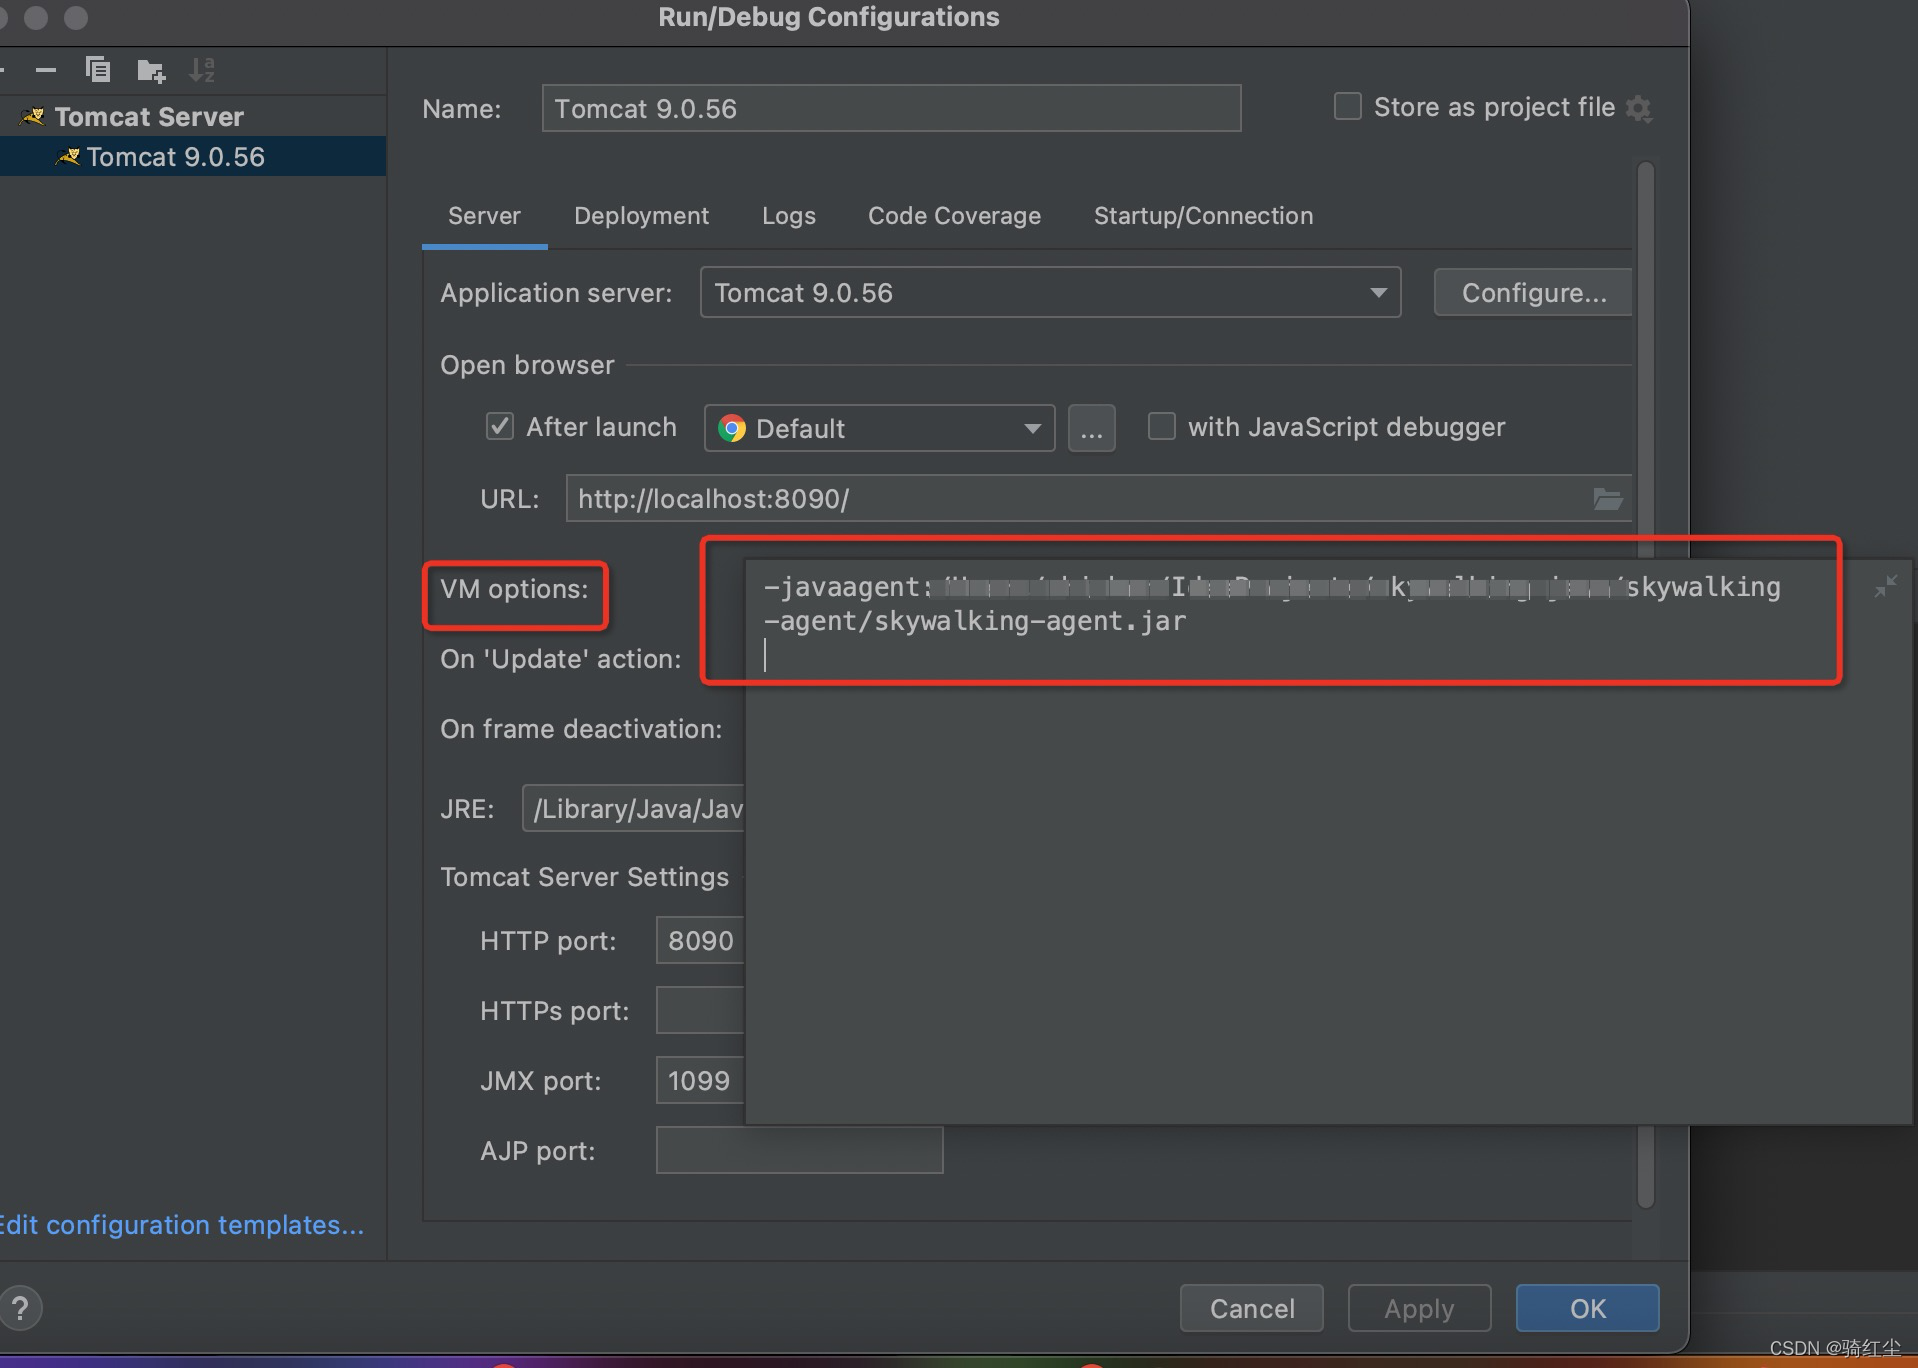Confirm with OK button

[1587, 1308]
